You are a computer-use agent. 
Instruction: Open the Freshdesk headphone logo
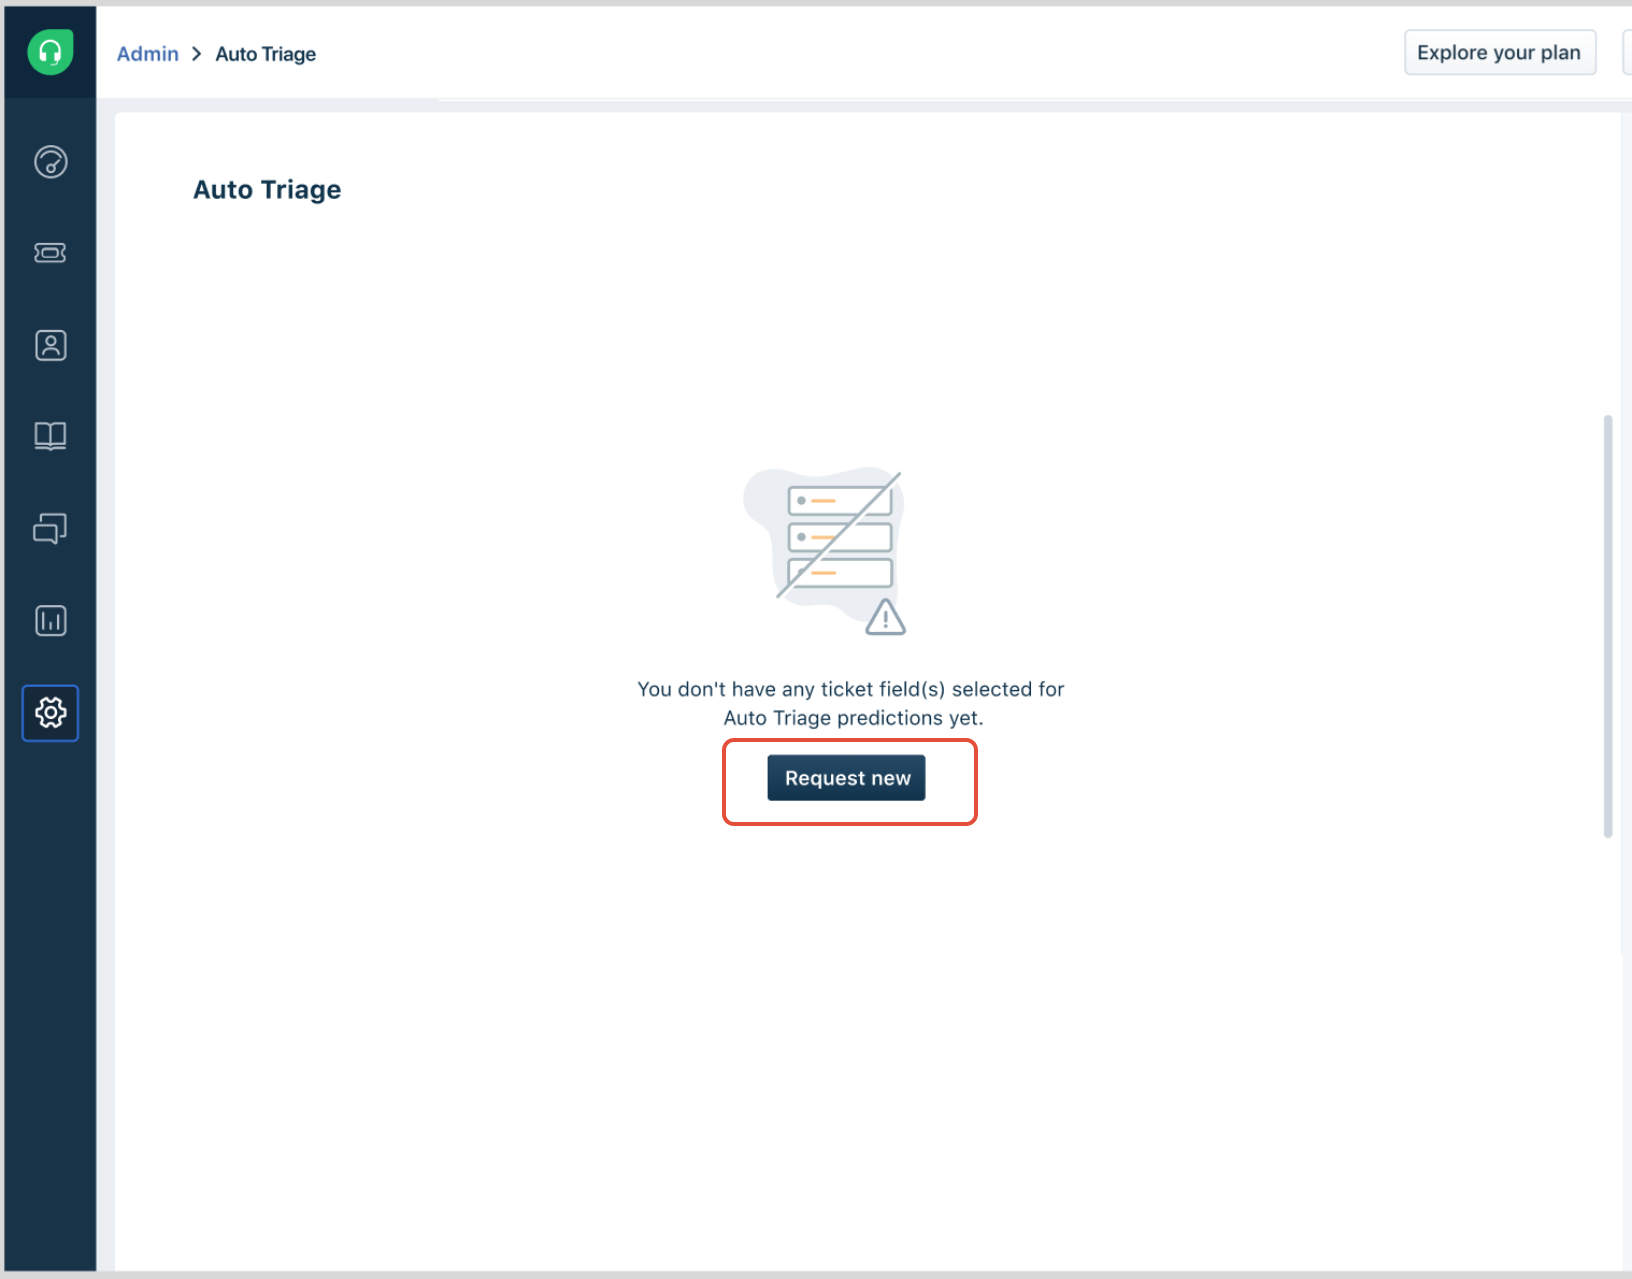click(x=50, y=52)
